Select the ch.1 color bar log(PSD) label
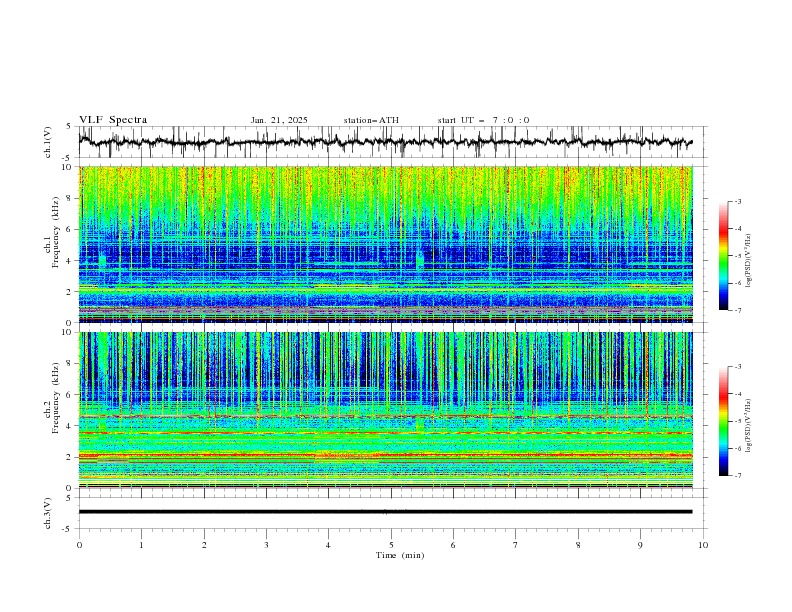This screenshot has width=792, height=612. [749, 261]
